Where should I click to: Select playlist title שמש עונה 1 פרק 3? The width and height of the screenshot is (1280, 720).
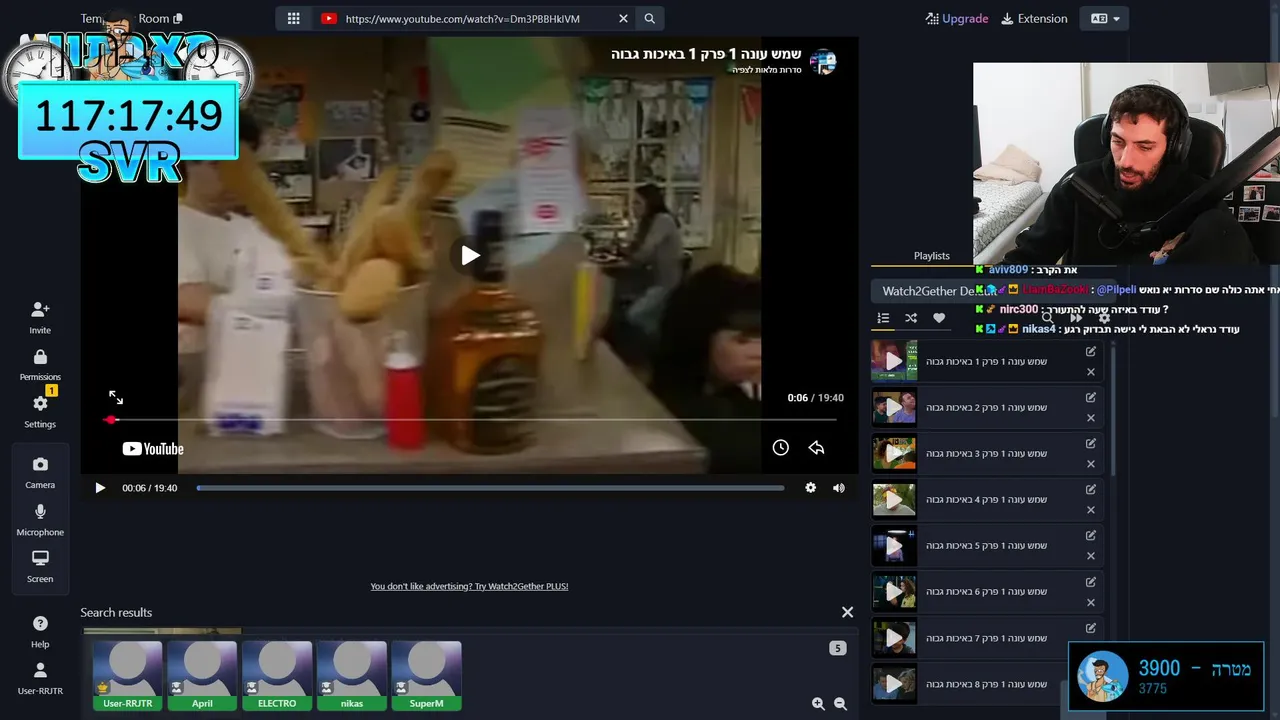(x=986, y=453)
